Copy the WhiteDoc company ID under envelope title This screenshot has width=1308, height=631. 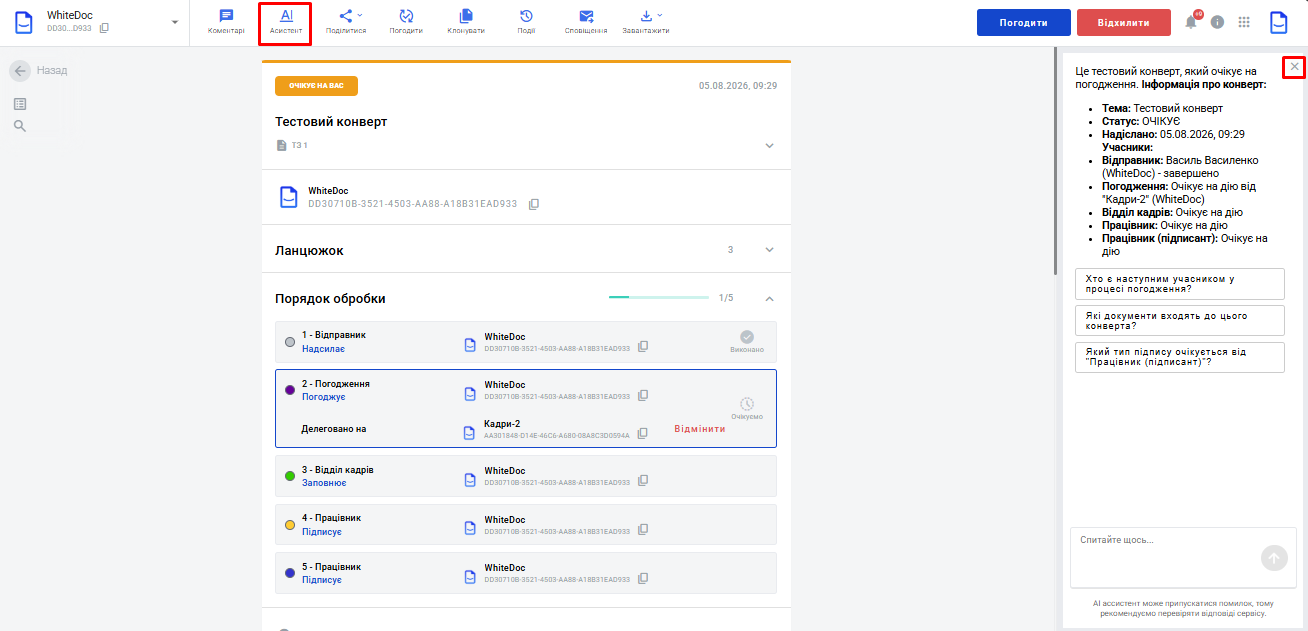pos(534,204)
